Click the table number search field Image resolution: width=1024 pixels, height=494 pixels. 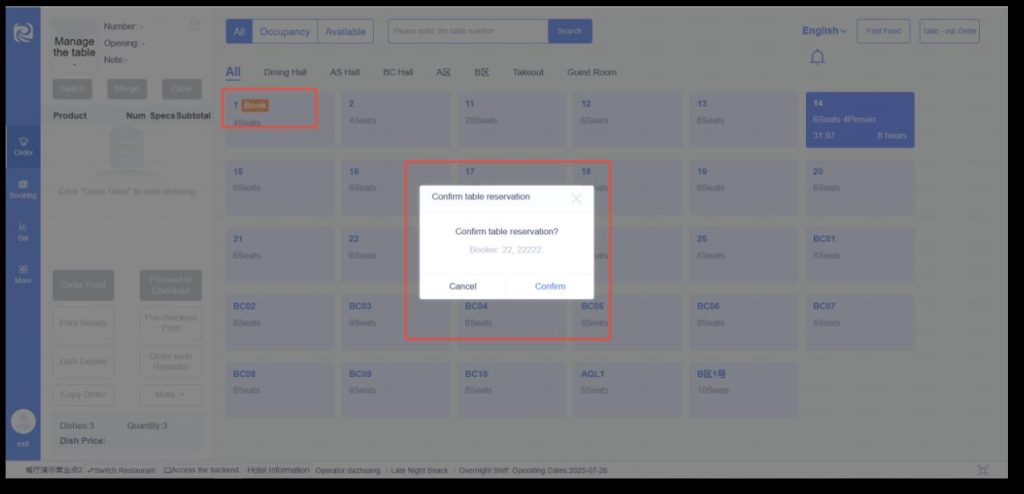point(468,31)
